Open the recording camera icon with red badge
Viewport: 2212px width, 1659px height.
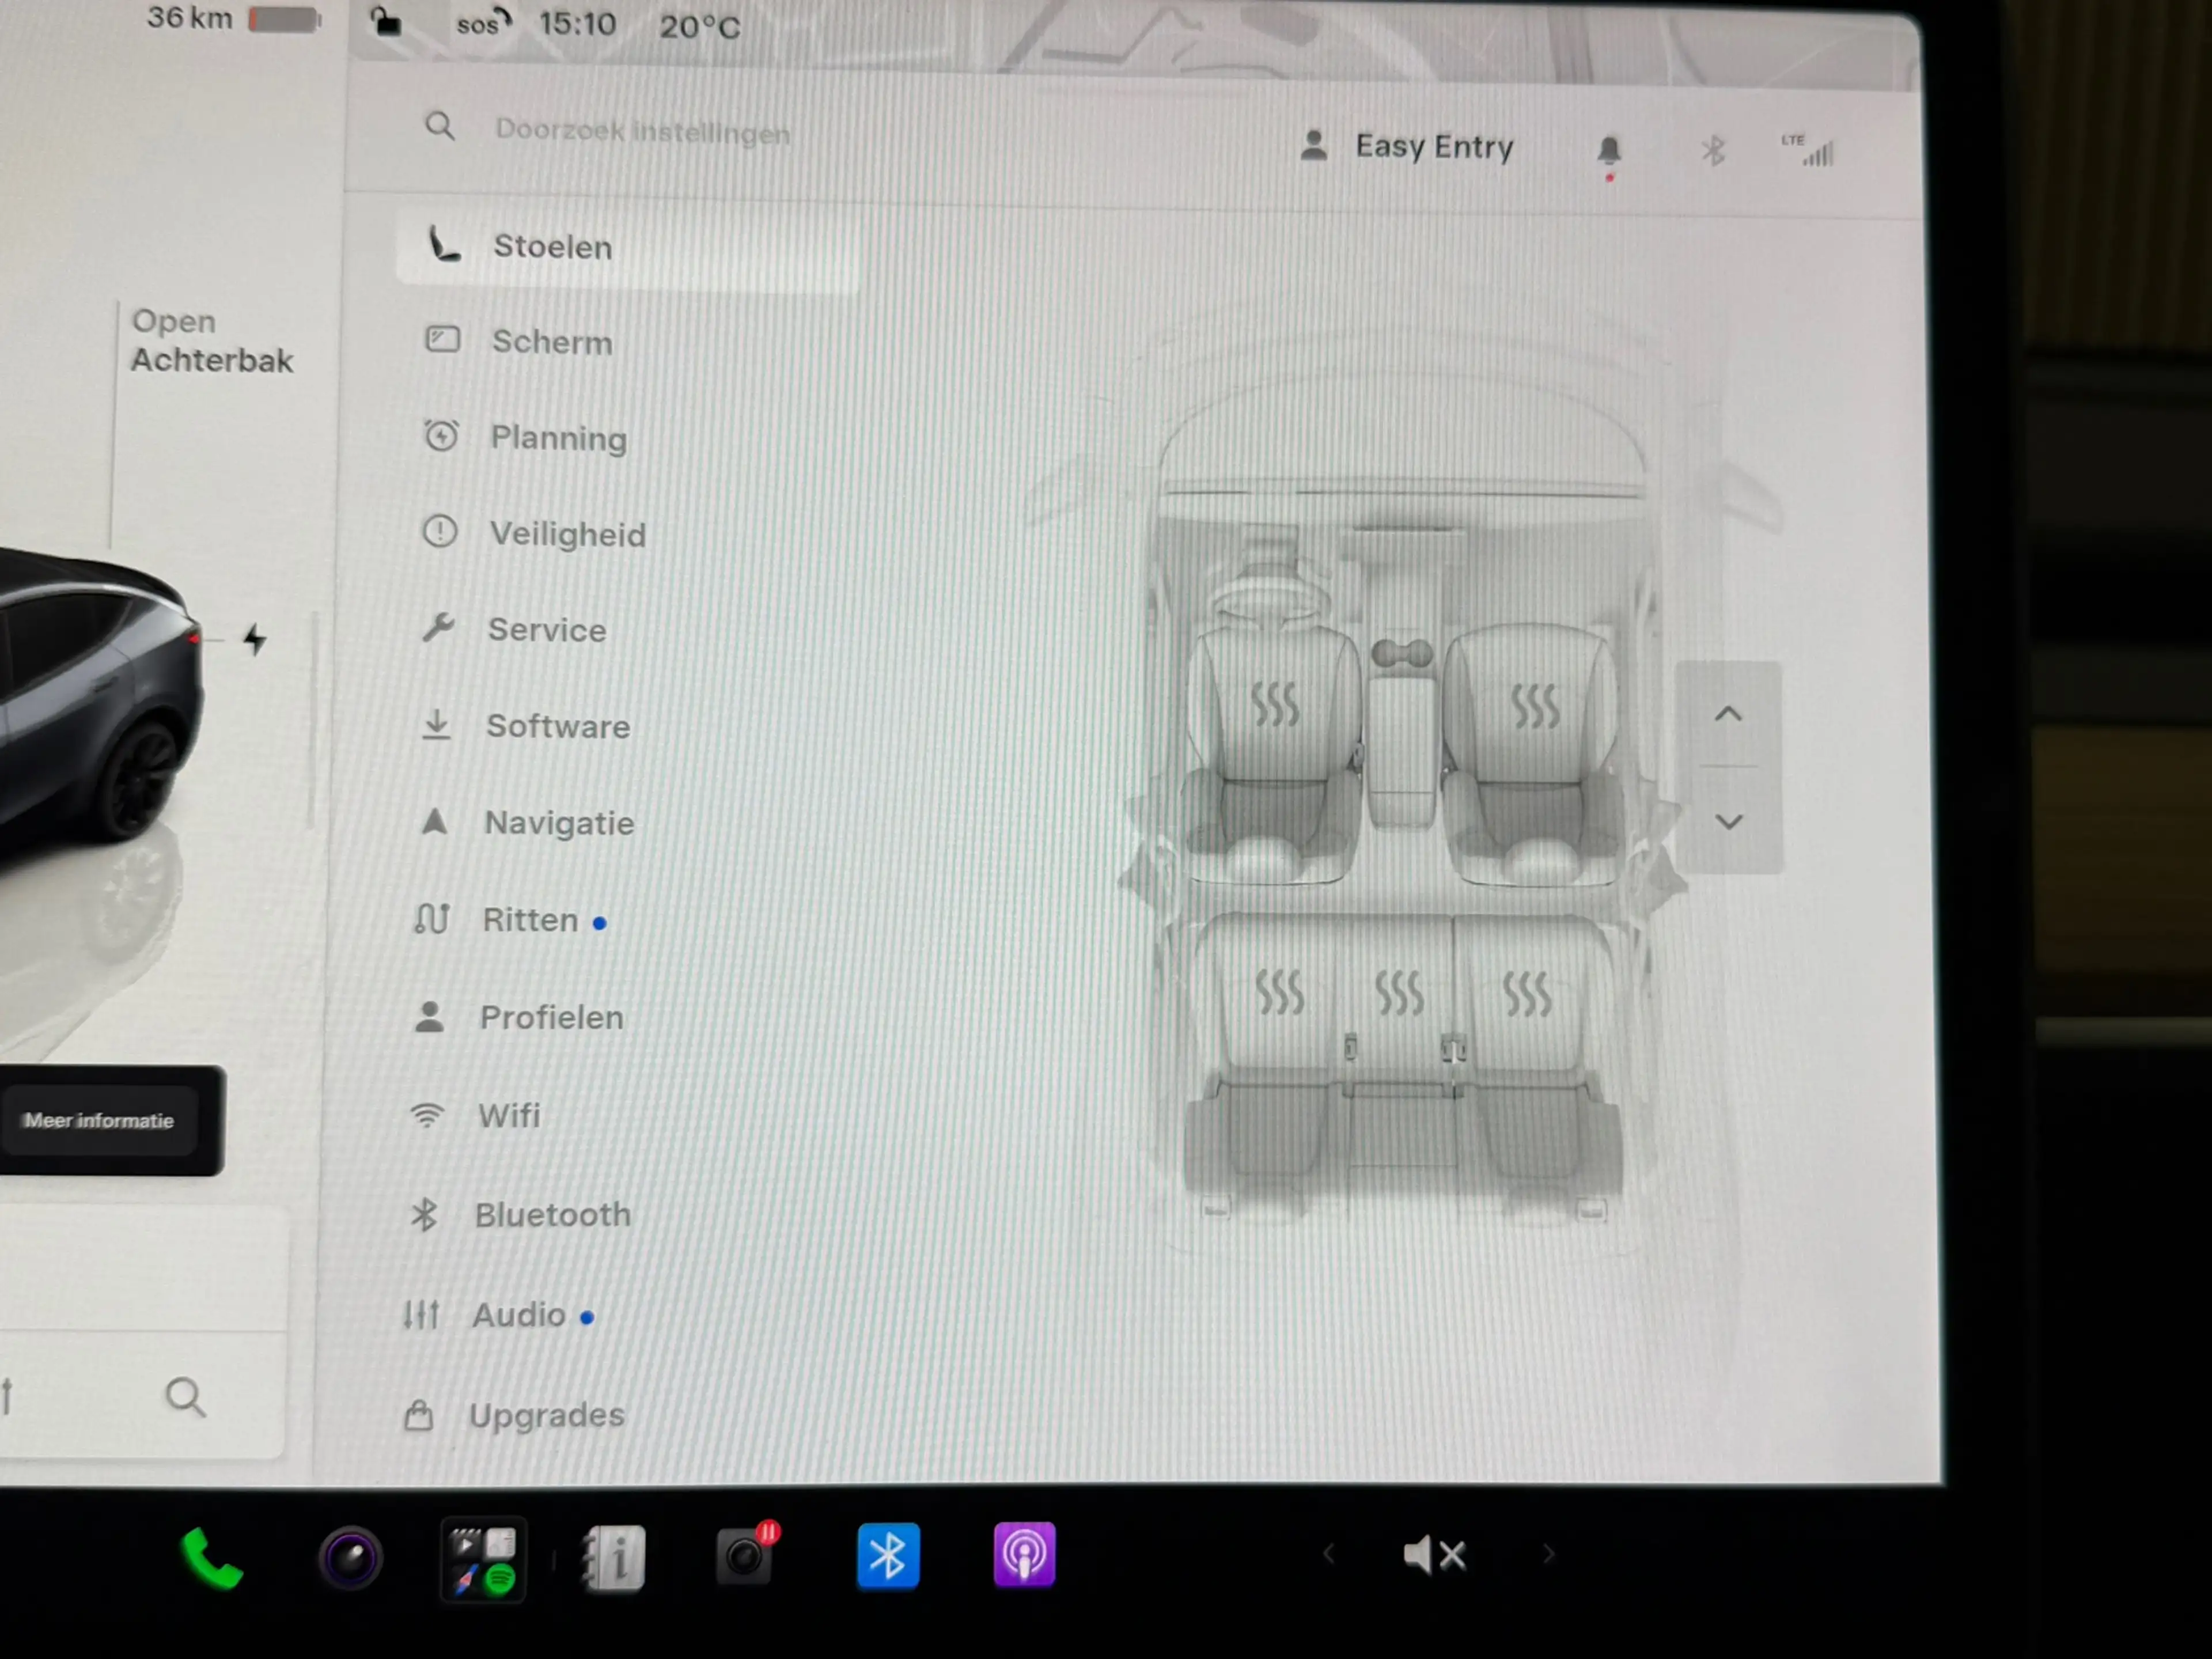point(748,1554)
